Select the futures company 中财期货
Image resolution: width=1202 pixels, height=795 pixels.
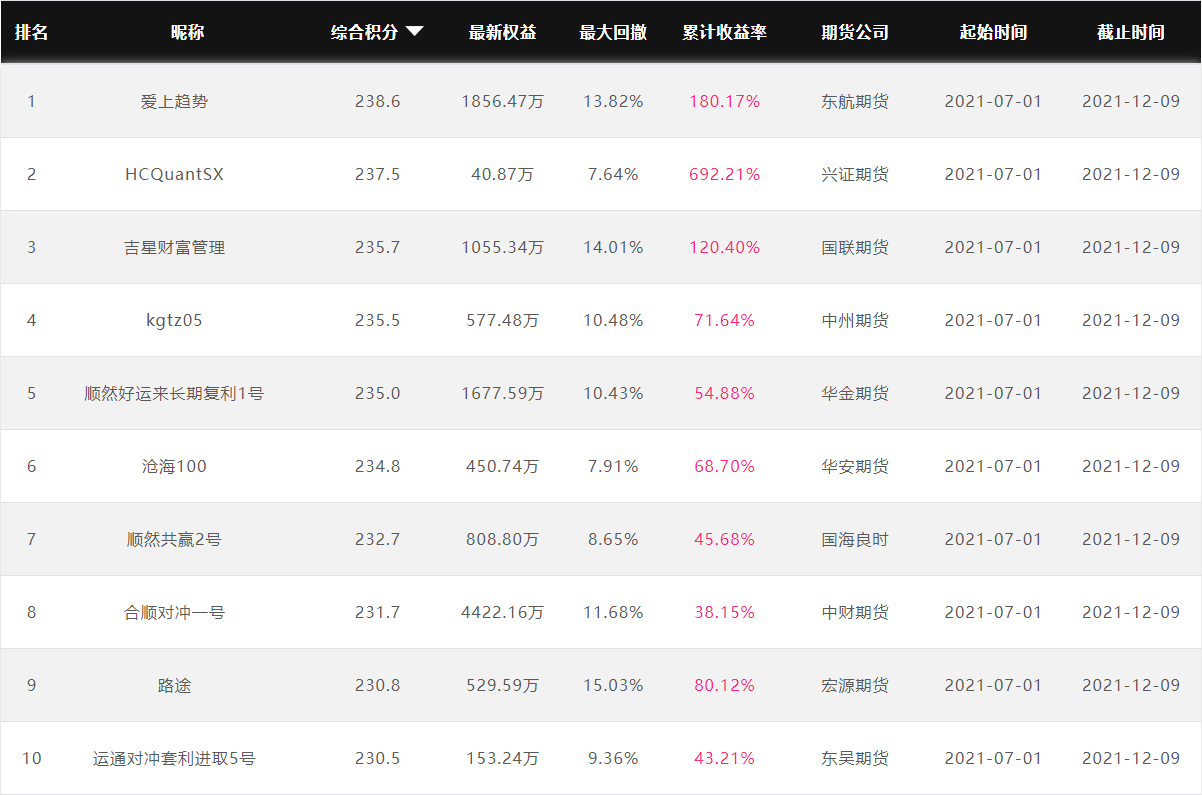click(x=855, y=612)
